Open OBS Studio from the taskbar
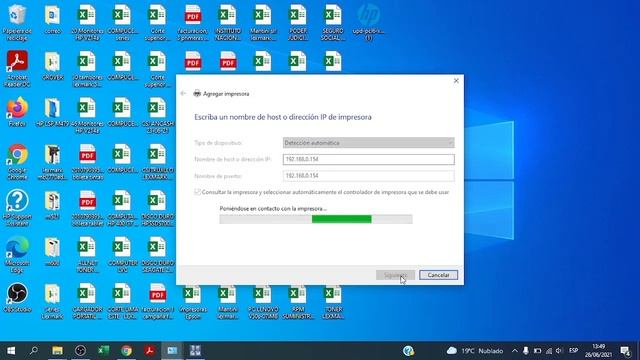Viewport: 640px width, 360px height. click(x=80, y=351)
